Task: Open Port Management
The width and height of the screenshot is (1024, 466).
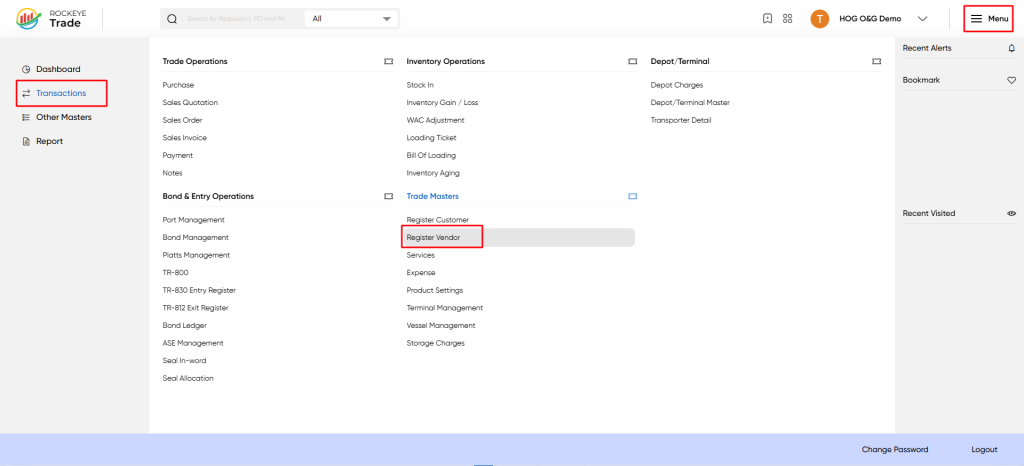Action: click(x=193, y=221)
